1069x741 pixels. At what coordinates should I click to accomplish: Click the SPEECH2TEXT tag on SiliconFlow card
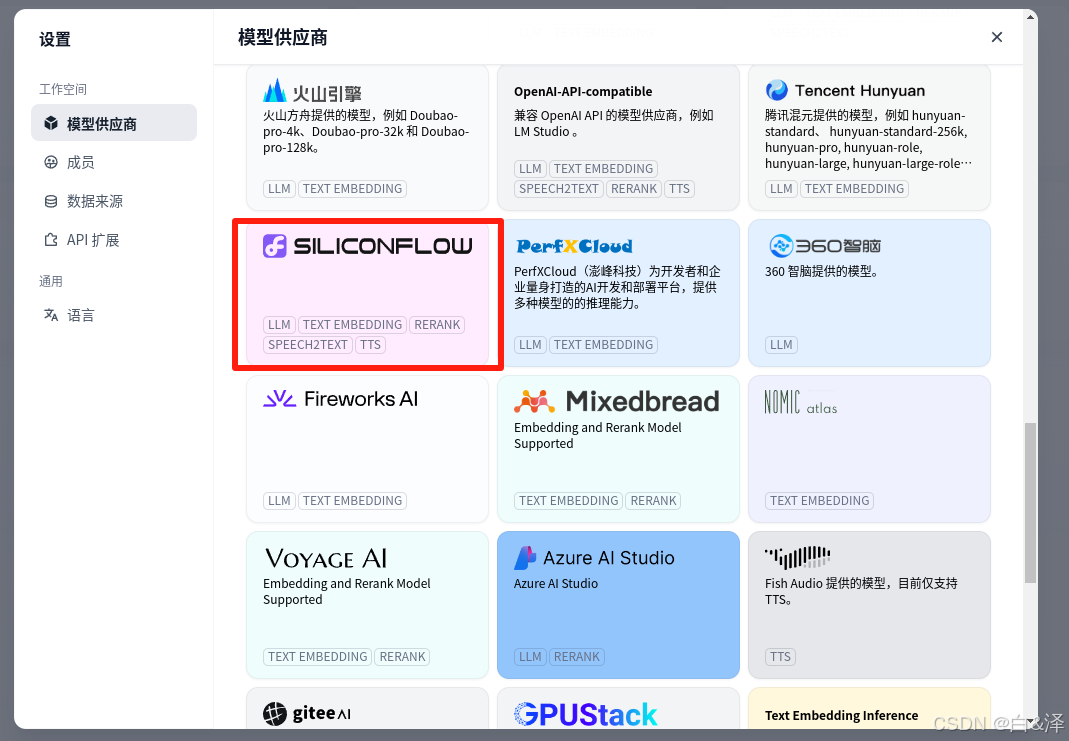307,345
